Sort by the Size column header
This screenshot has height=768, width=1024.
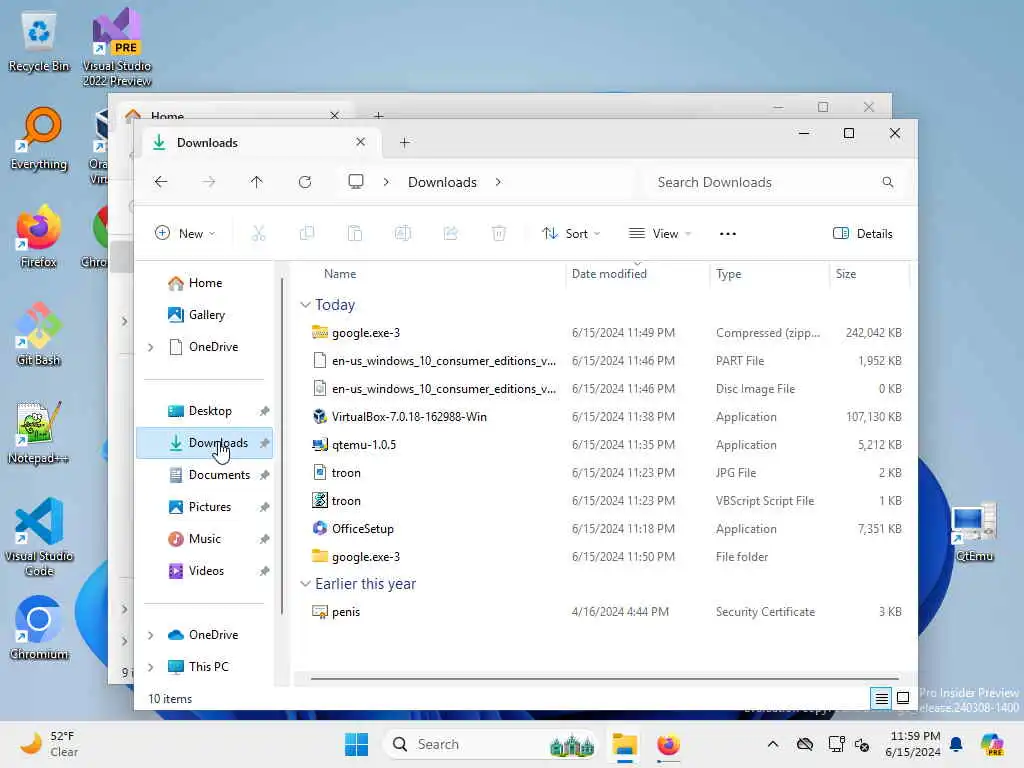coord(846,274)
